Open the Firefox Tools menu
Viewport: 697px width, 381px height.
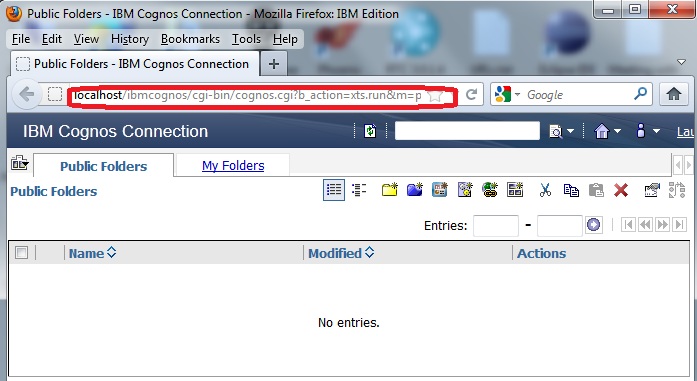(x=246, y=39)
